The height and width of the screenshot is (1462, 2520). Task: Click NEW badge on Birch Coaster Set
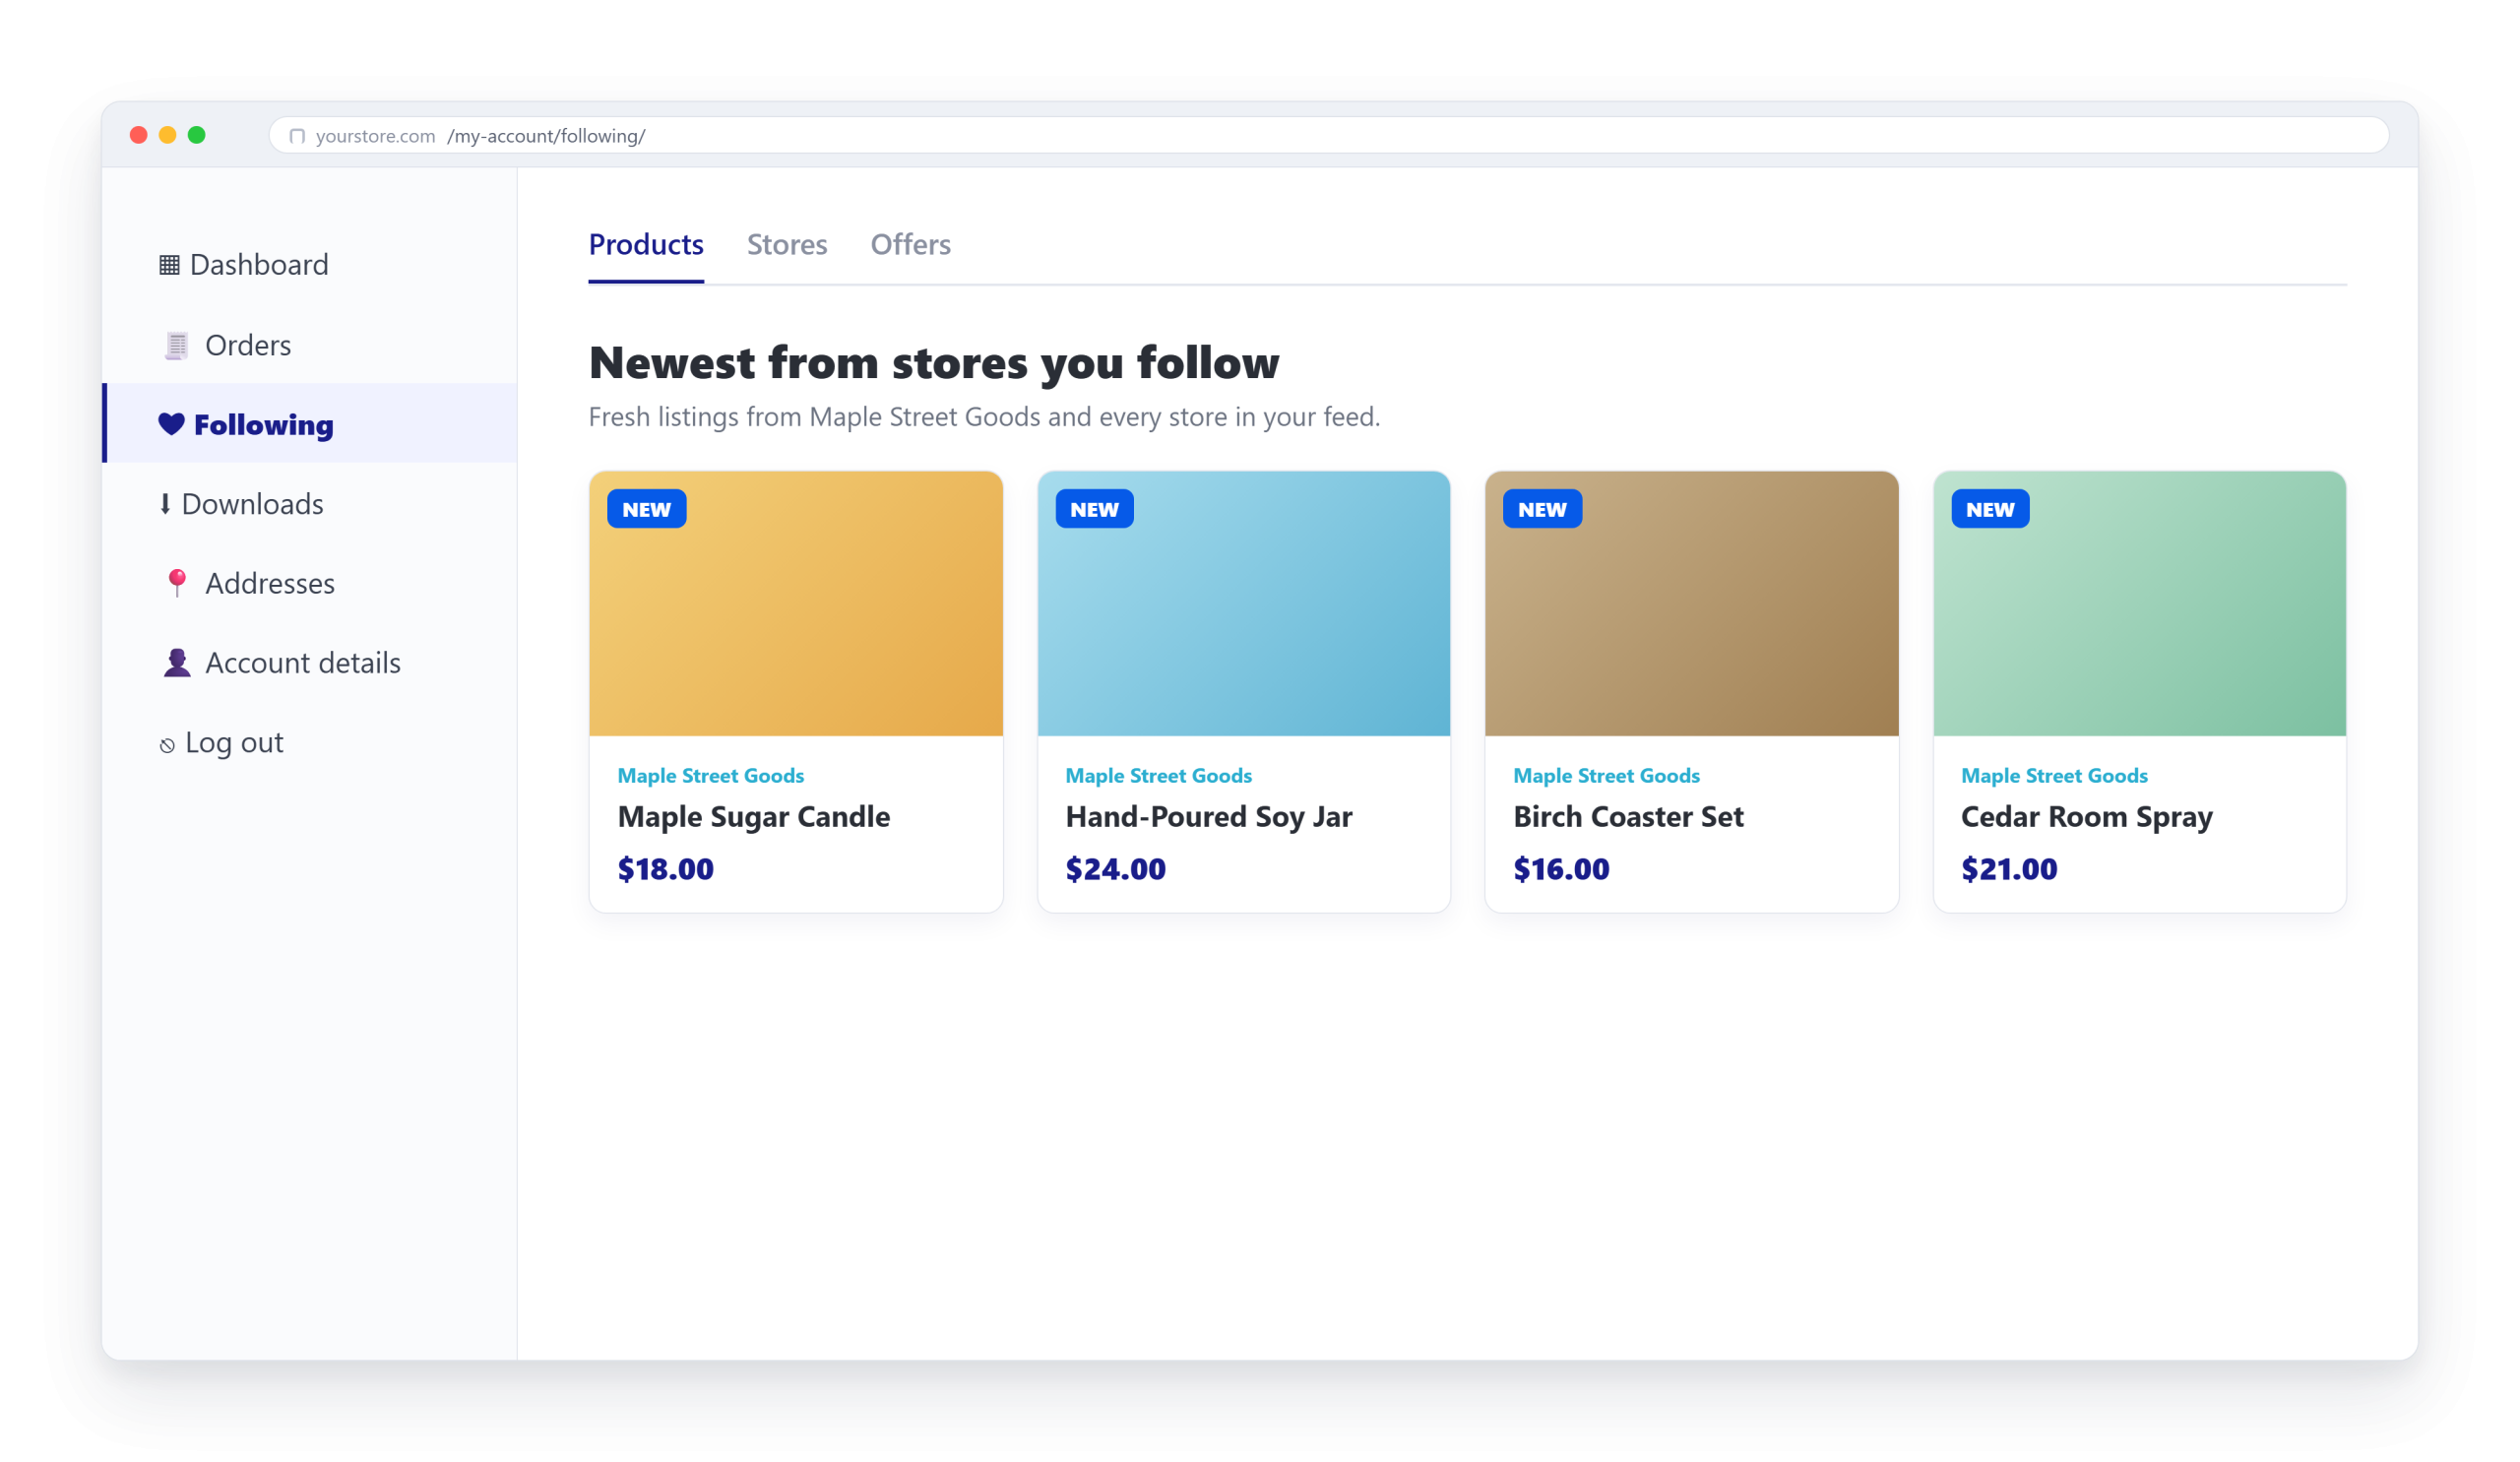1543,509
